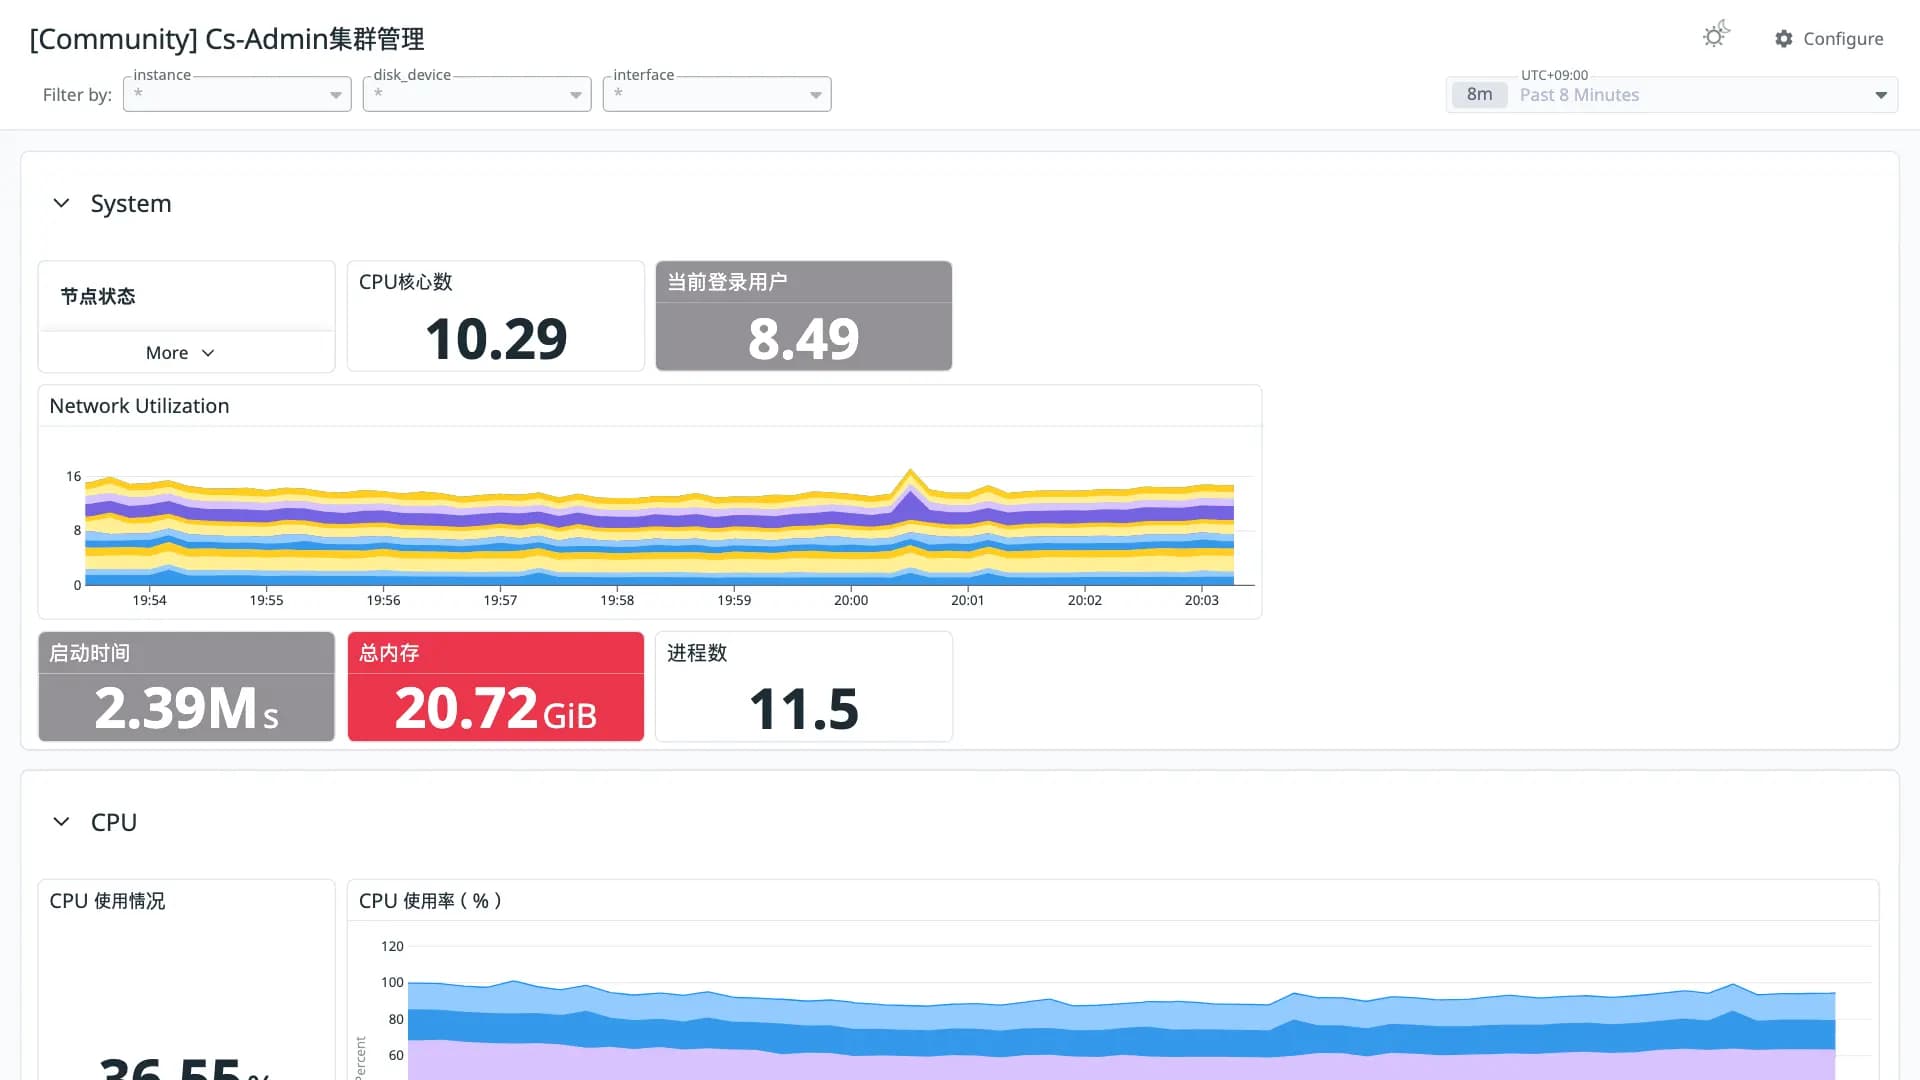Click the 8m time badge

pos(1479,95)
